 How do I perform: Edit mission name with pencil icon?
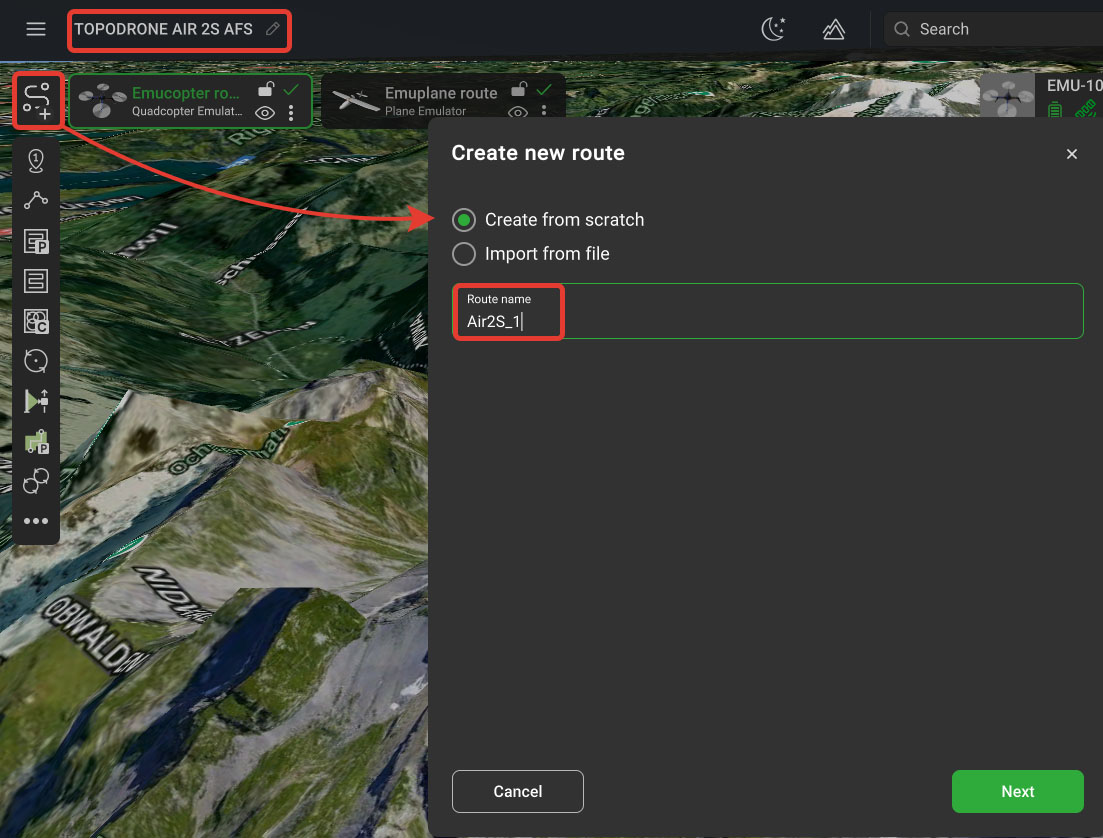click(273, 29)
